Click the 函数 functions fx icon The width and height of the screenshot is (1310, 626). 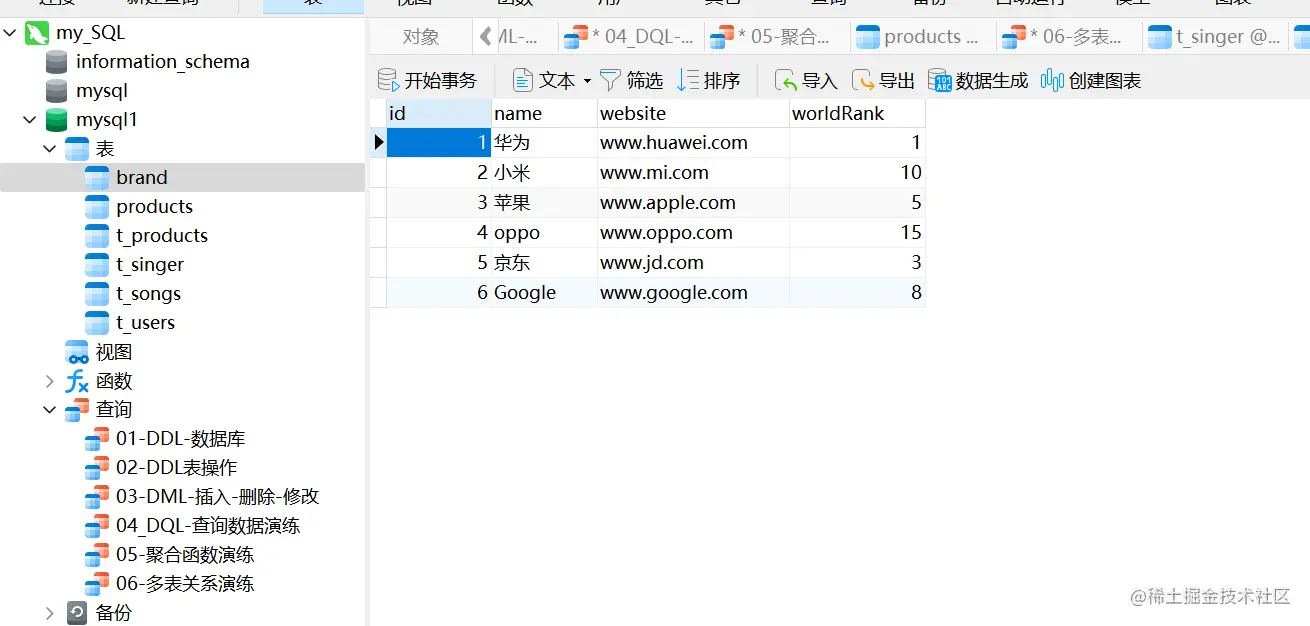77,381
